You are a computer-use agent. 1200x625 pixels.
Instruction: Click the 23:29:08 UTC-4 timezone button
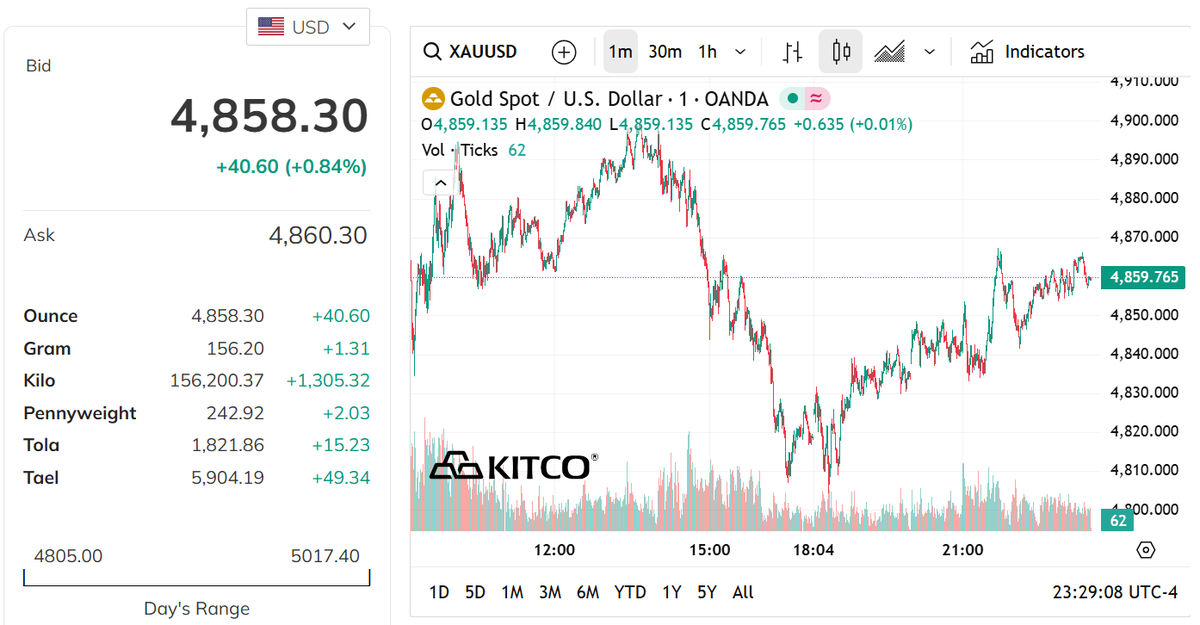(x=1115, y=592)
